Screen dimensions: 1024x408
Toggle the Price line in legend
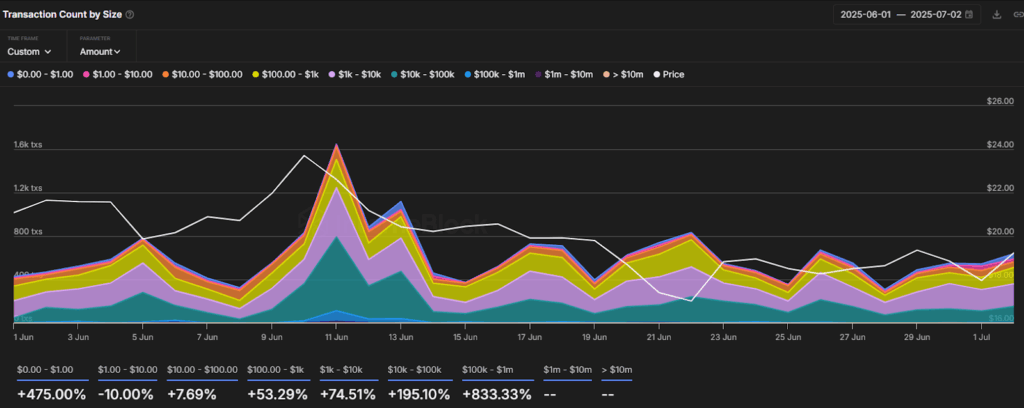click(x=669, y=74)
